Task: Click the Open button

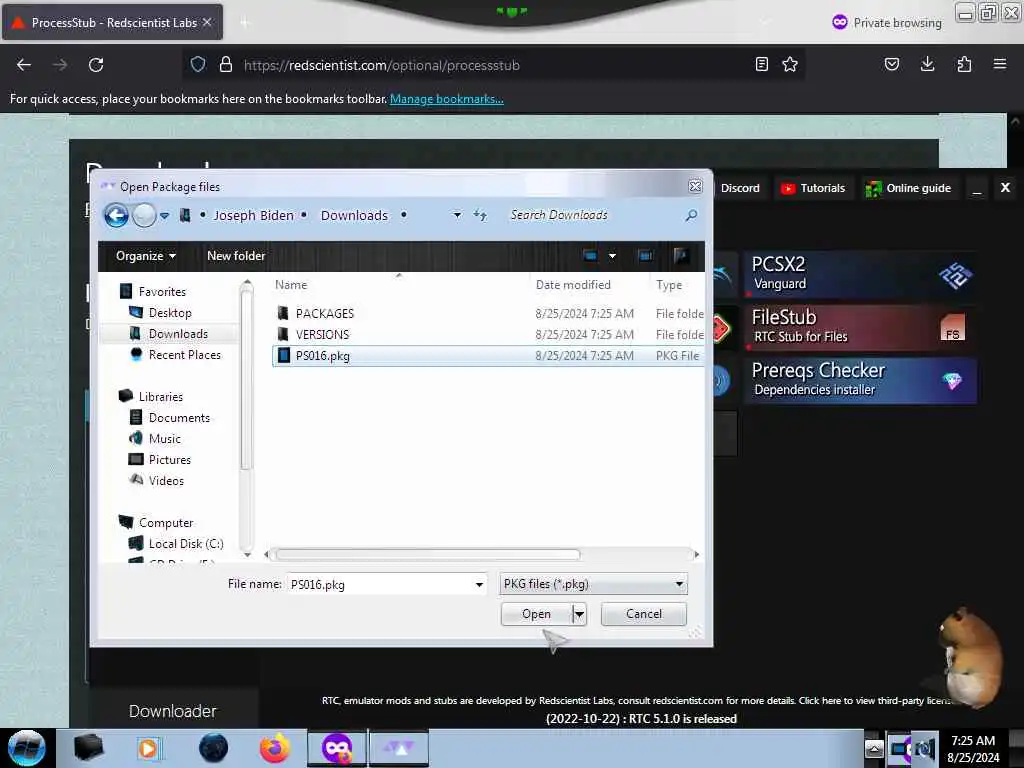Action: click(x=536, y=614)
